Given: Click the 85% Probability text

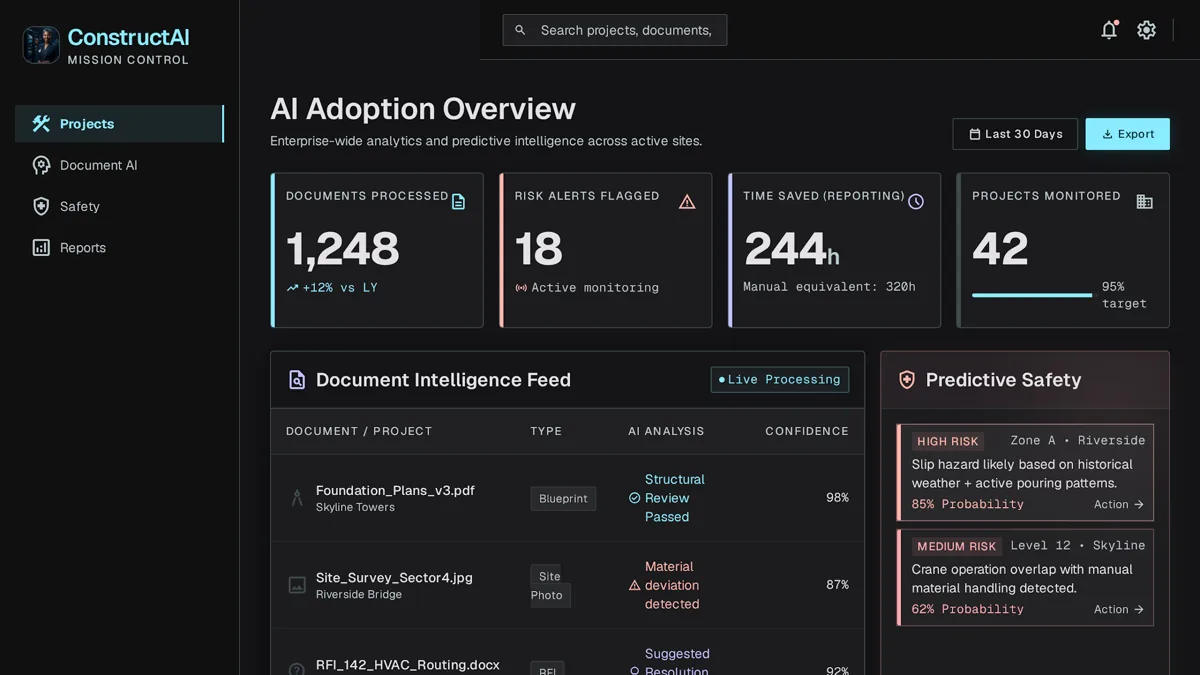Looking at the screenshot, I should (968, 504).
